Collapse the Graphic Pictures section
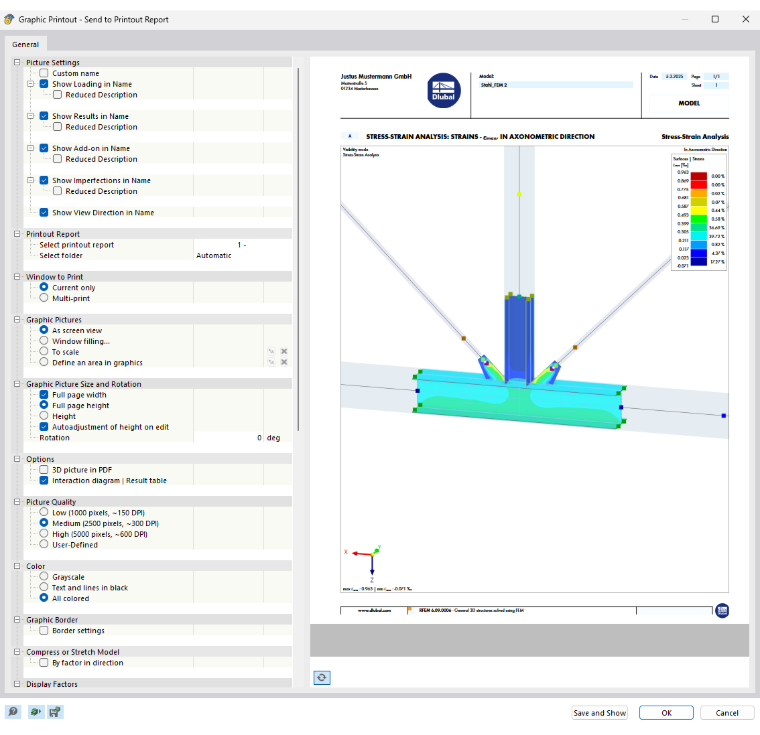The height and width of the screenshot is (735, 760). [x=17, y=320]
